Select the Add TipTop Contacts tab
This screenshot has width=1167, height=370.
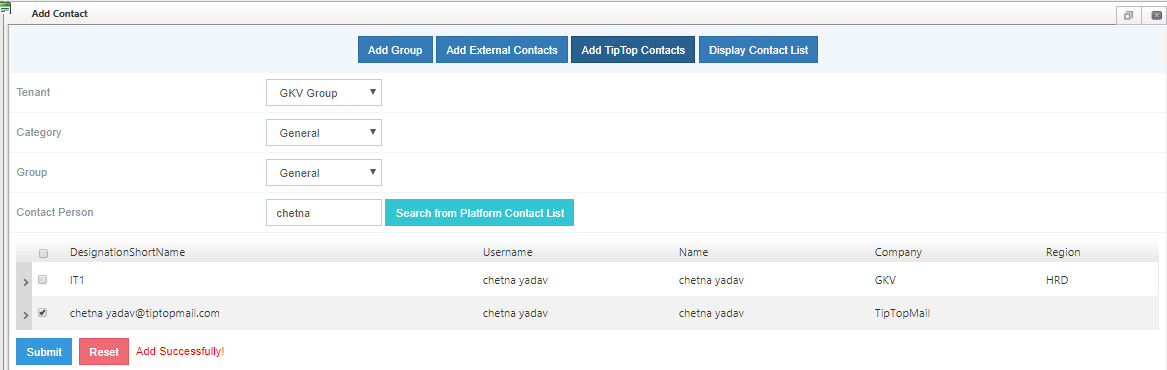[633, 50]
